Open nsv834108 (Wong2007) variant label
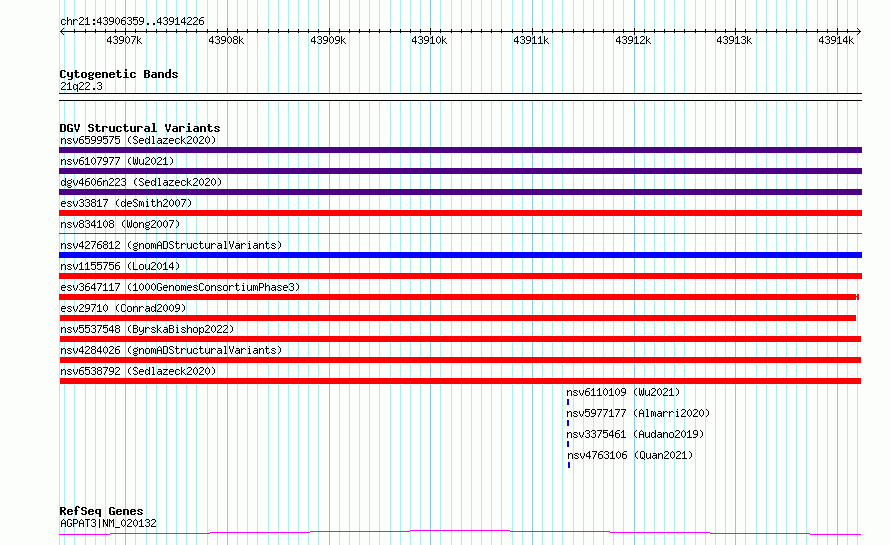 [120, 224]
